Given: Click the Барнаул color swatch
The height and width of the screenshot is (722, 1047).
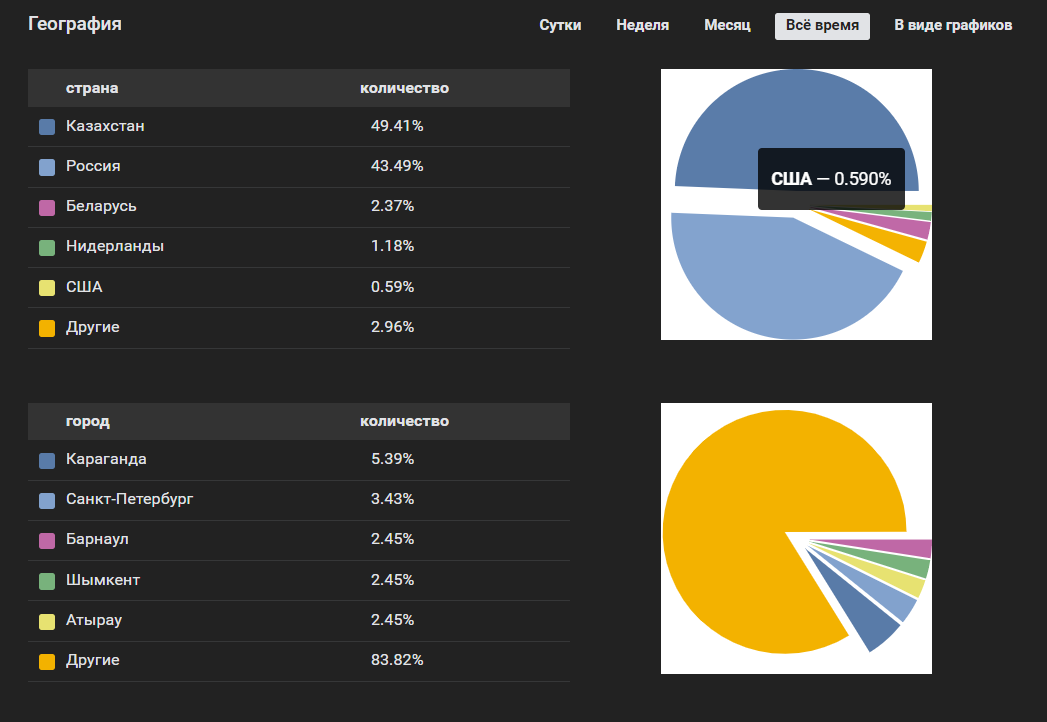Looking at the screenshot, I should [47, 540].
